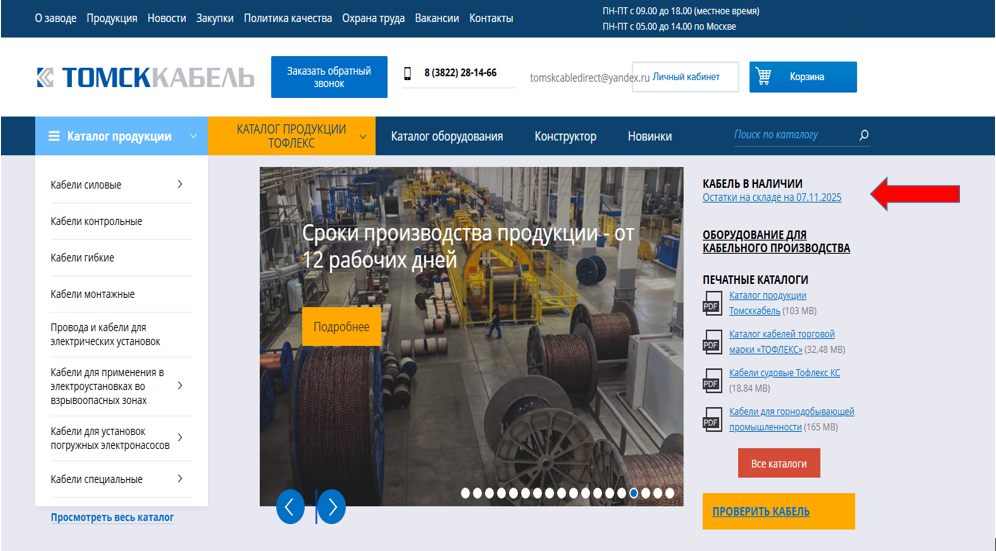Open the Новости menu item

(166, 18)
